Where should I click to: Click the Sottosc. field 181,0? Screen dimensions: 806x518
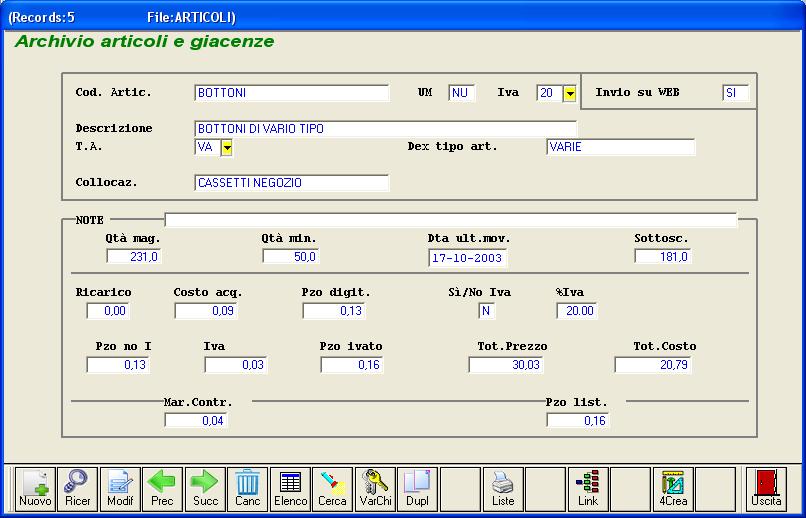click(663, 256)
